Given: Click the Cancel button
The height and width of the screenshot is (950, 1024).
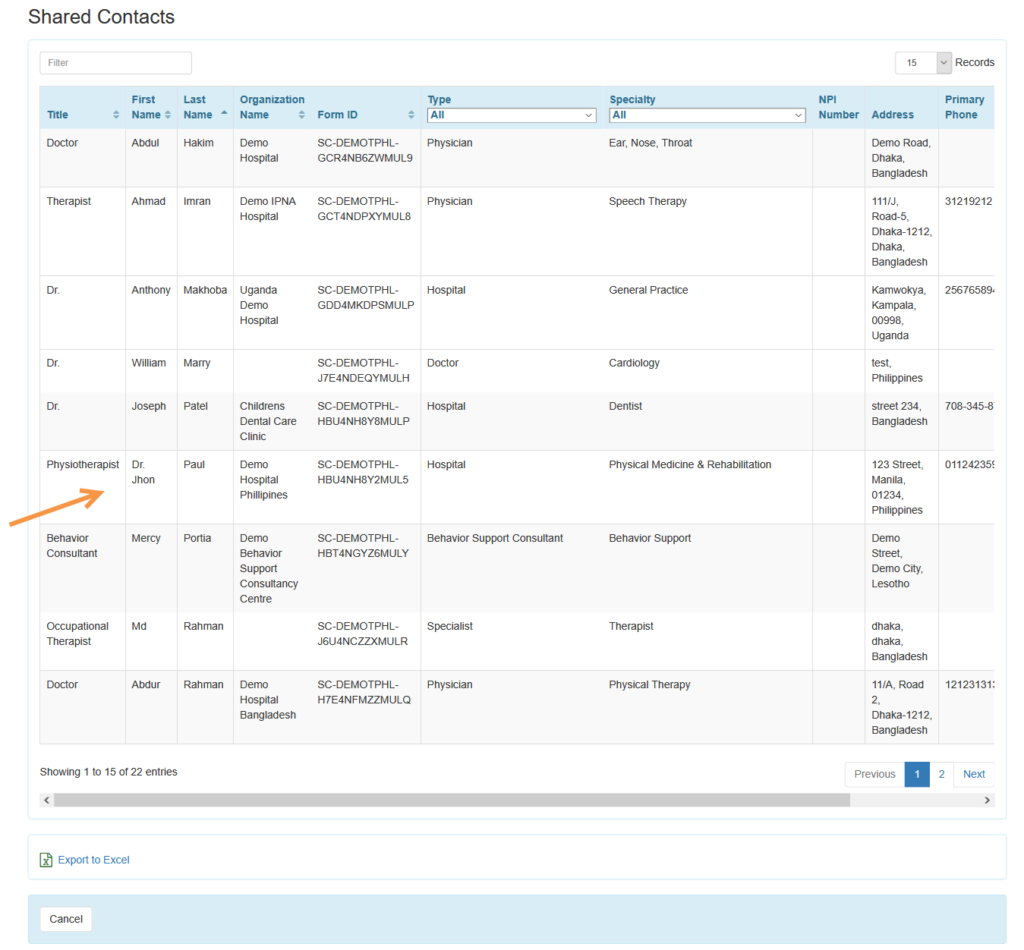Looking at the screenshot, I should (65, 918).
